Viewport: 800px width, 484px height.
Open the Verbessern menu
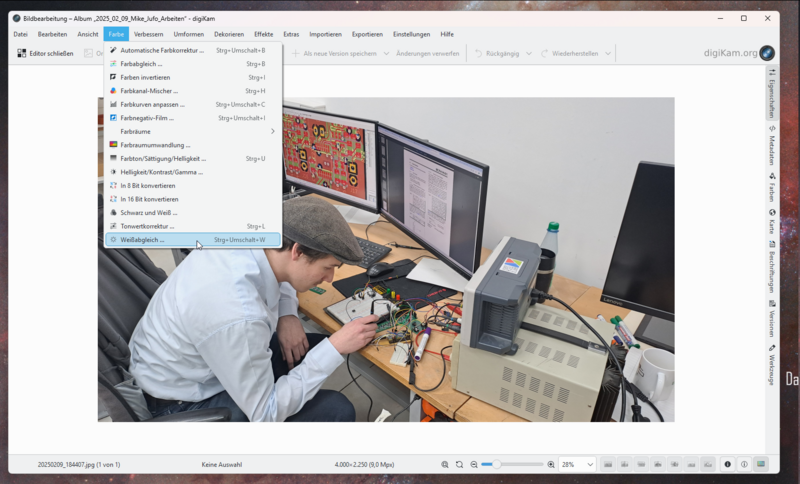coord(148,34)
